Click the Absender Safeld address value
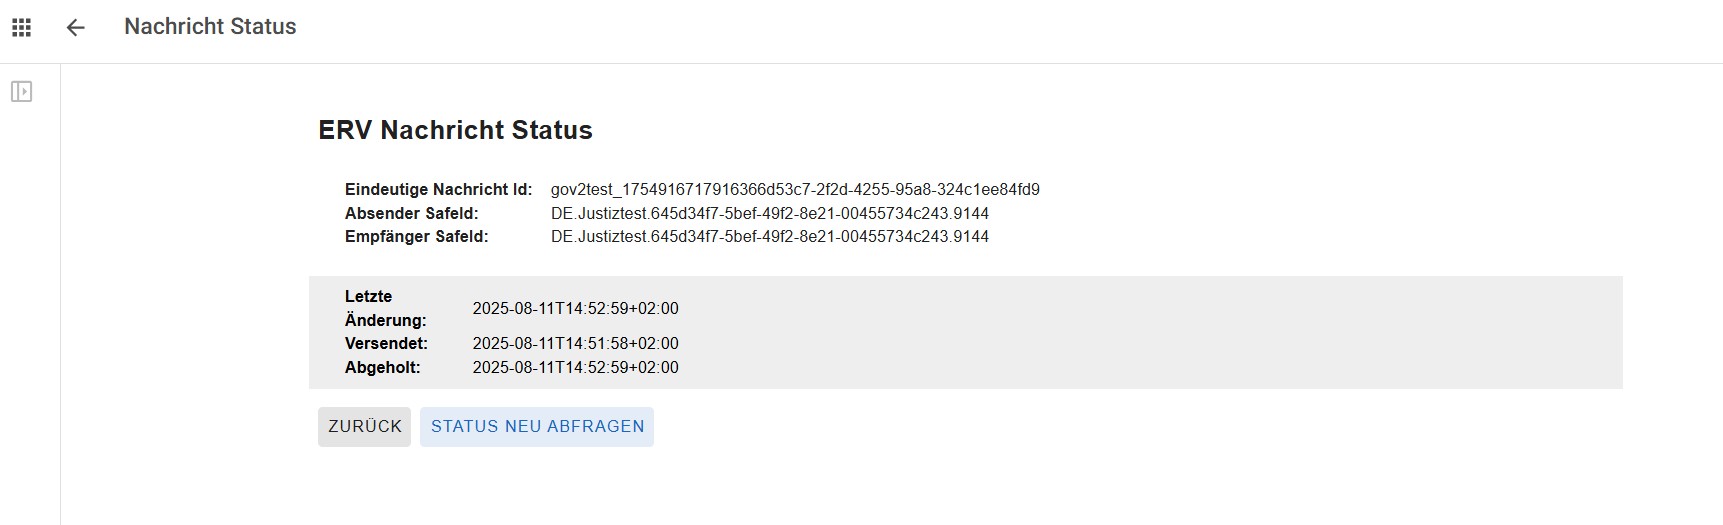1723x525 pixels. (x=769, y=213)
